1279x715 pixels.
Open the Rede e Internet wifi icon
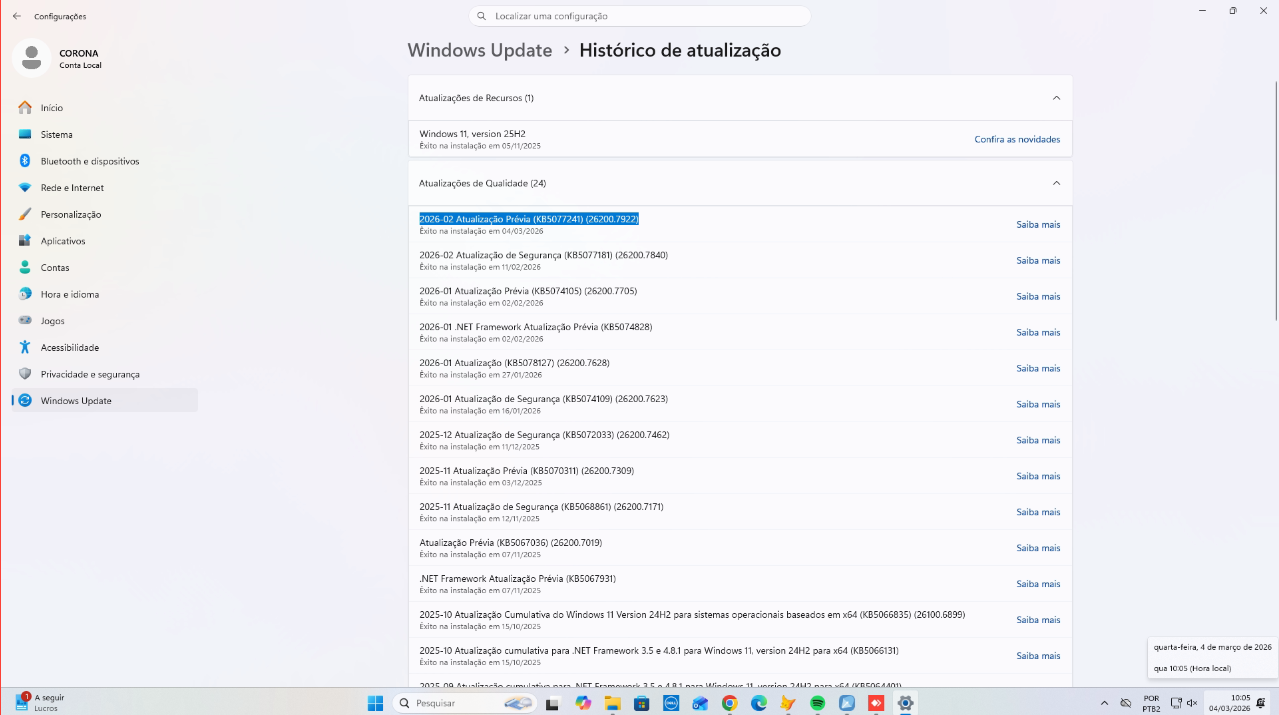click(25, 187)
